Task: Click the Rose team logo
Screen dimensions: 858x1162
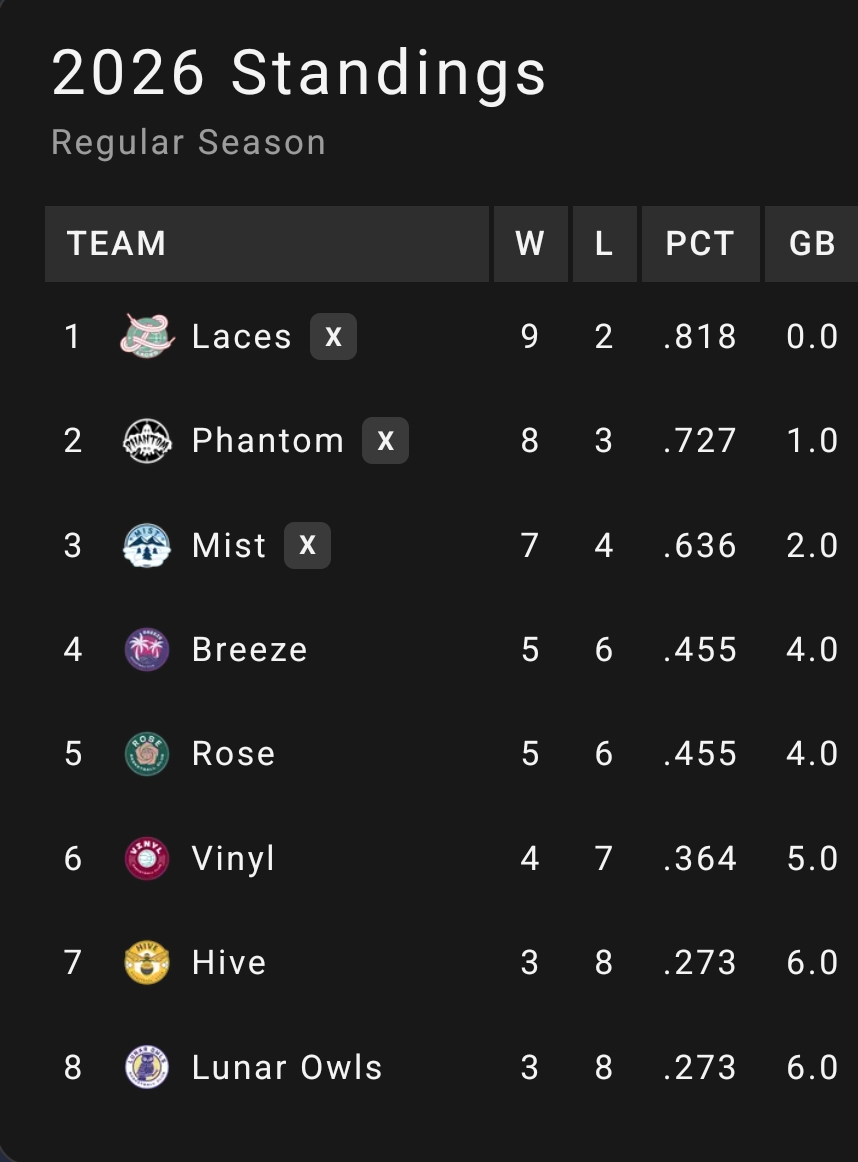Action: pos(147,754)
